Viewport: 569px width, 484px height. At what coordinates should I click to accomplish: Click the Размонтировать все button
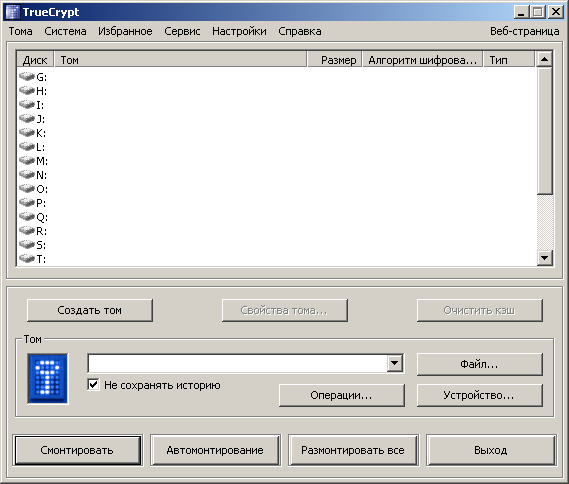353,450
